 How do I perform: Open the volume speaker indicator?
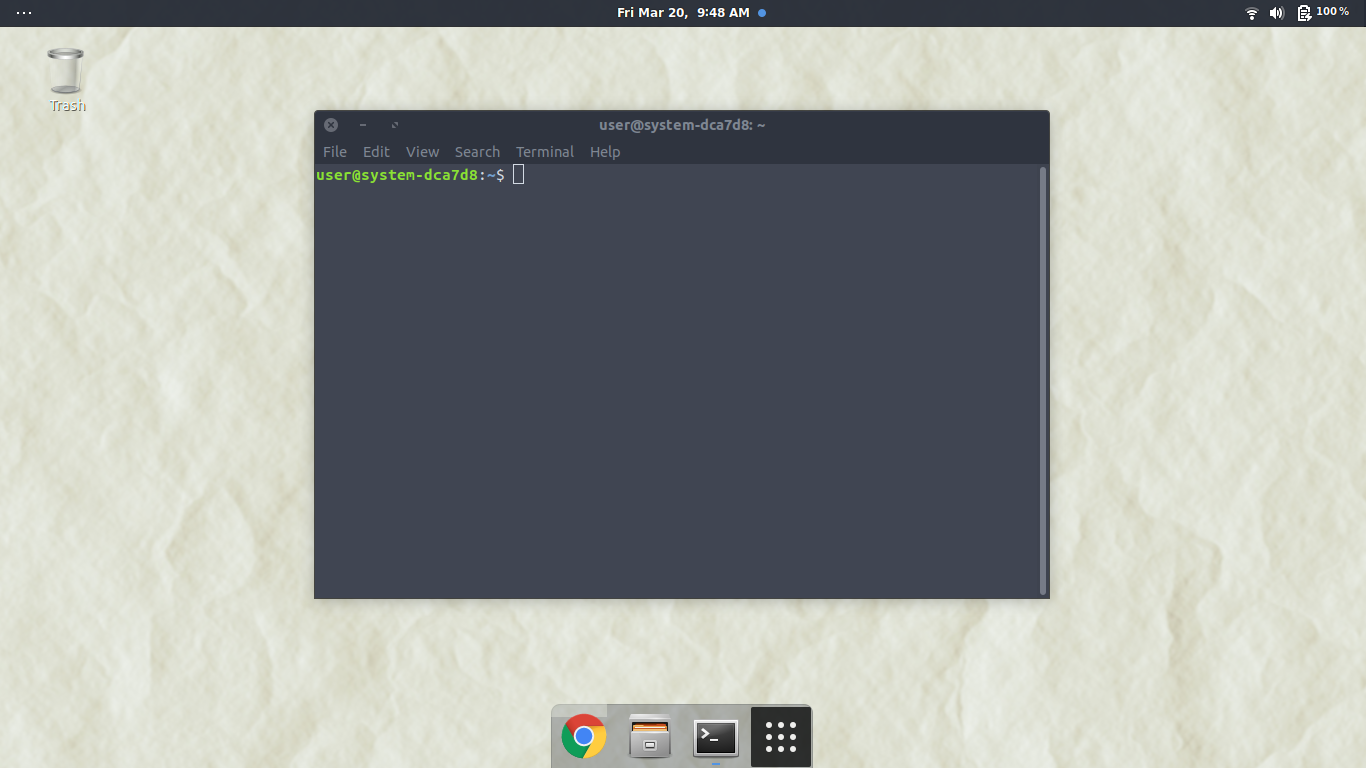1277,13
